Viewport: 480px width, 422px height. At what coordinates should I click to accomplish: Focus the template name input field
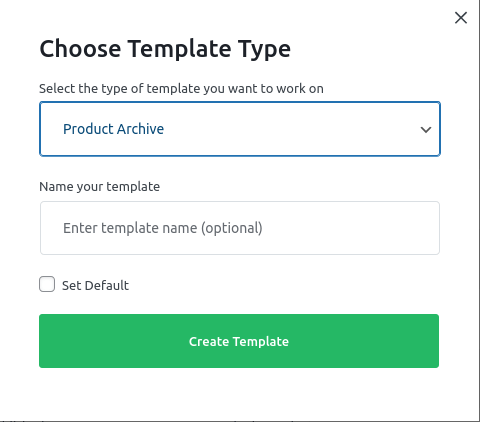click(240, 228)
